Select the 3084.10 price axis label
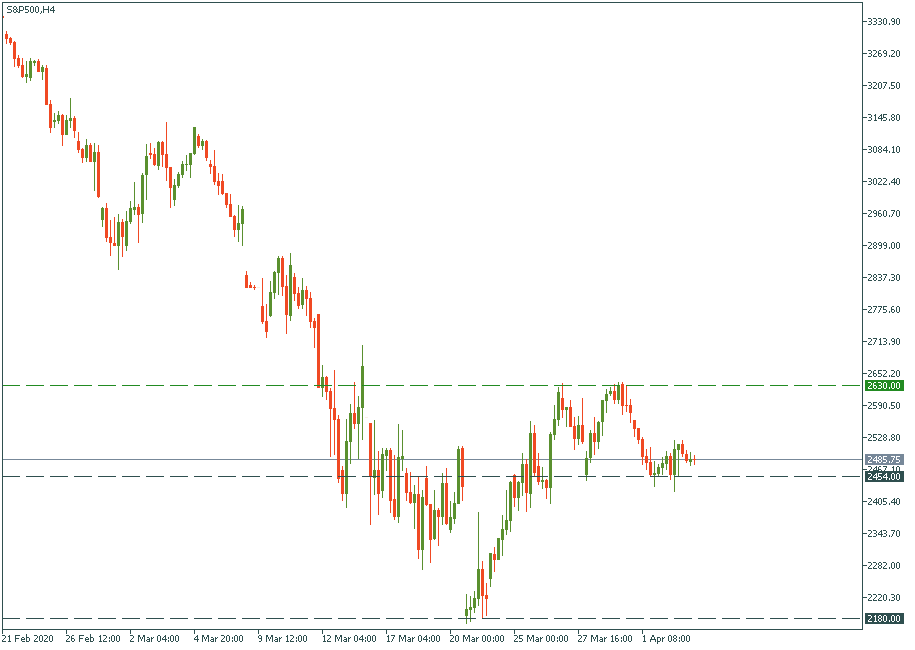Screen dimensions: 915x650 pyautogui.click(x=885, y=150)
